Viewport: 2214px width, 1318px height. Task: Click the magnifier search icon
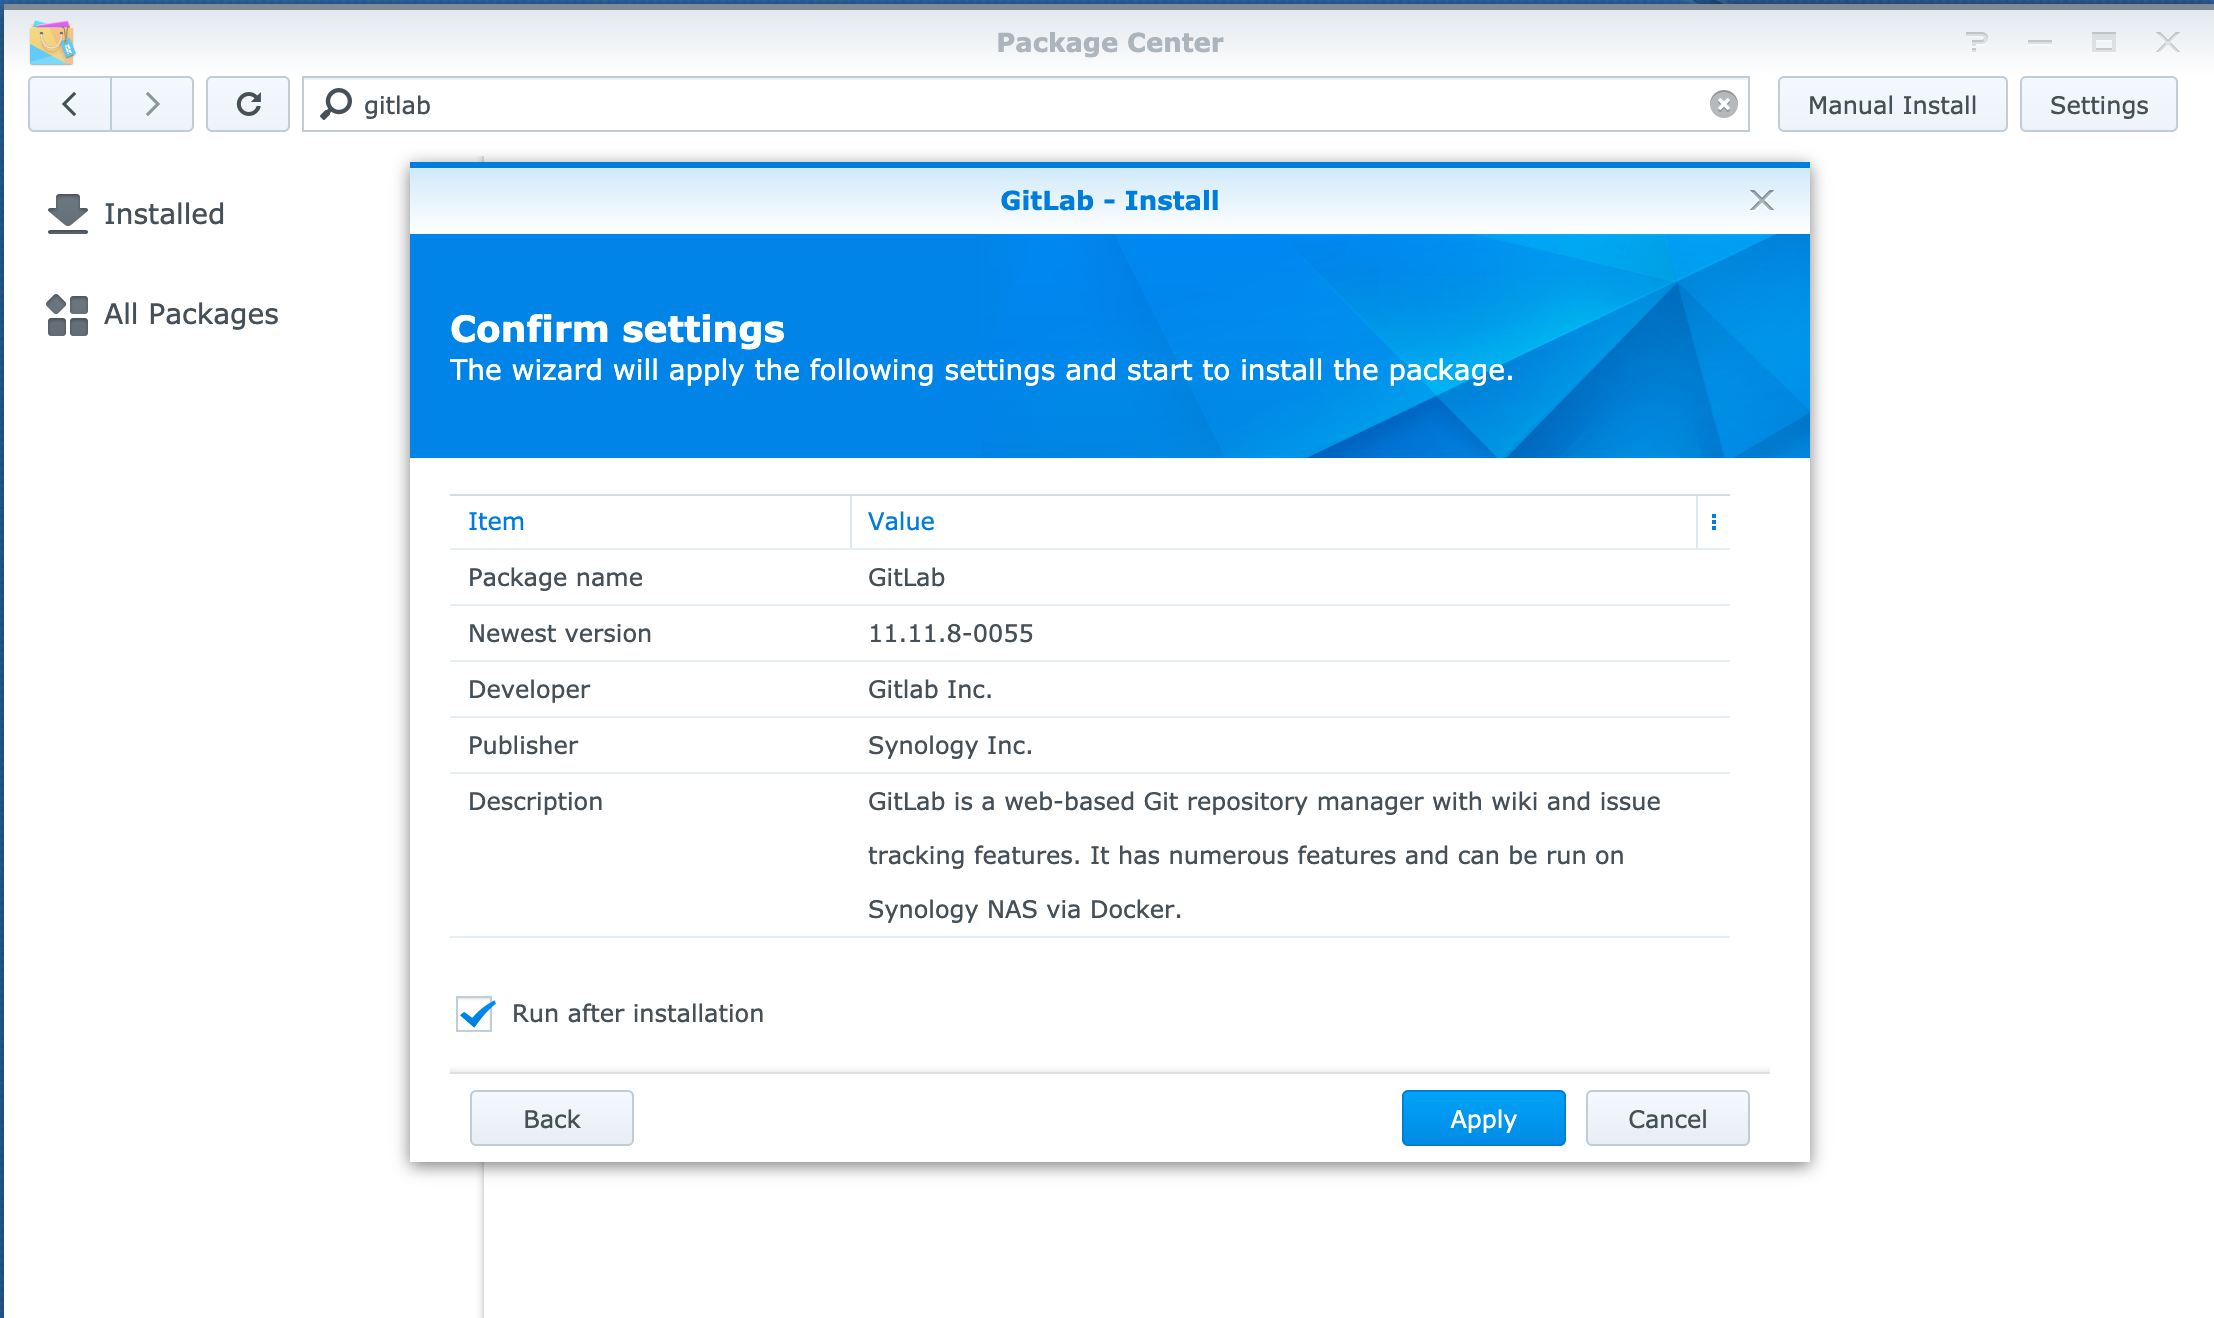tap(336, 104)
